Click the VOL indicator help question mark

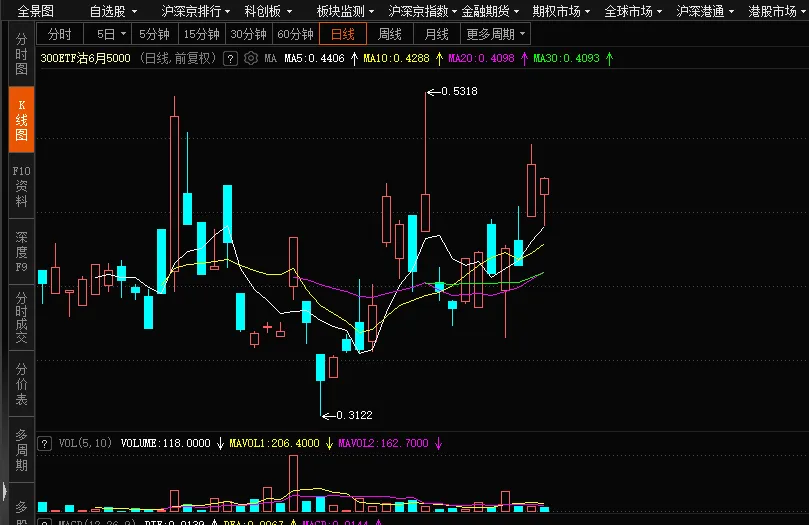coord(45,444)
